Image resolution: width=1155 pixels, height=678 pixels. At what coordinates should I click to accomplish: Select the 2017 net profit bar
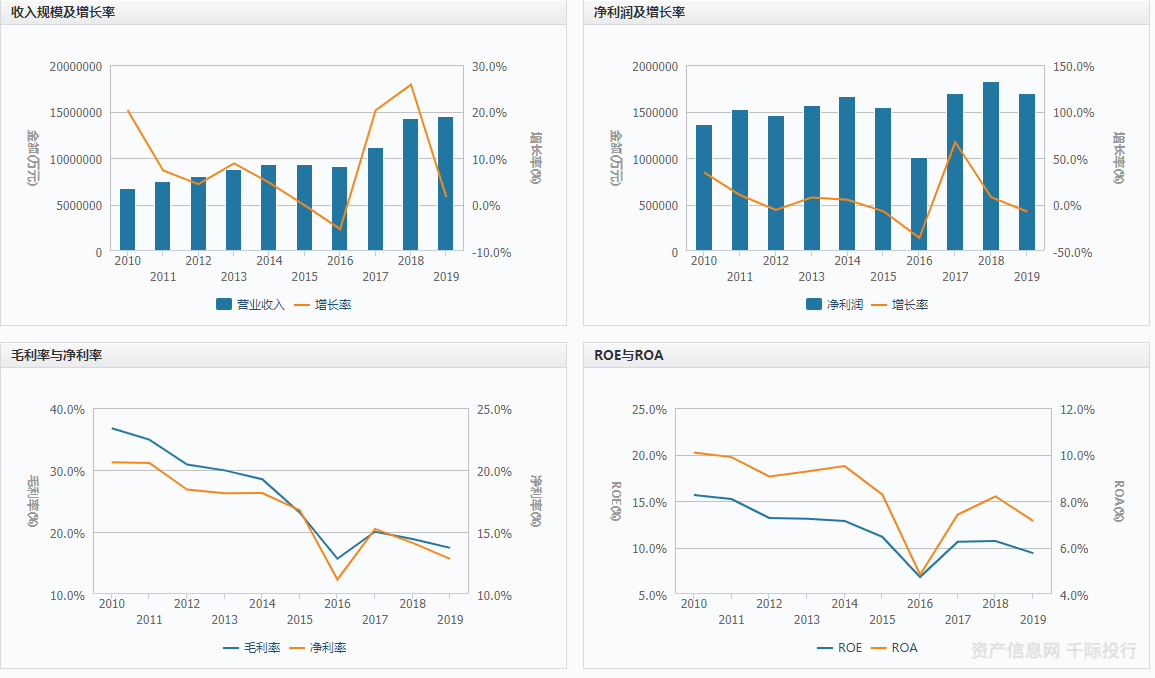point(955,172)
